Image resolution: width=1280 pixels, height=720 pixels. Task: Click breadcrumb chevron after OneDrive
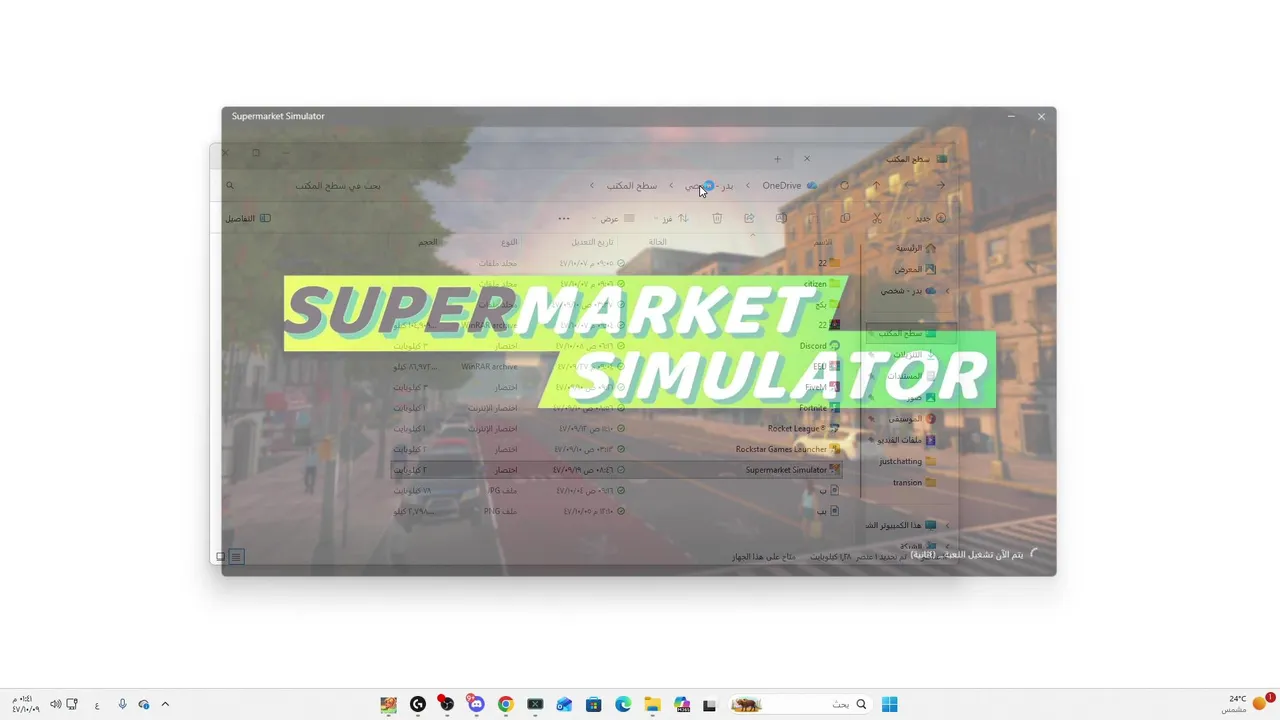coord(747,185)
